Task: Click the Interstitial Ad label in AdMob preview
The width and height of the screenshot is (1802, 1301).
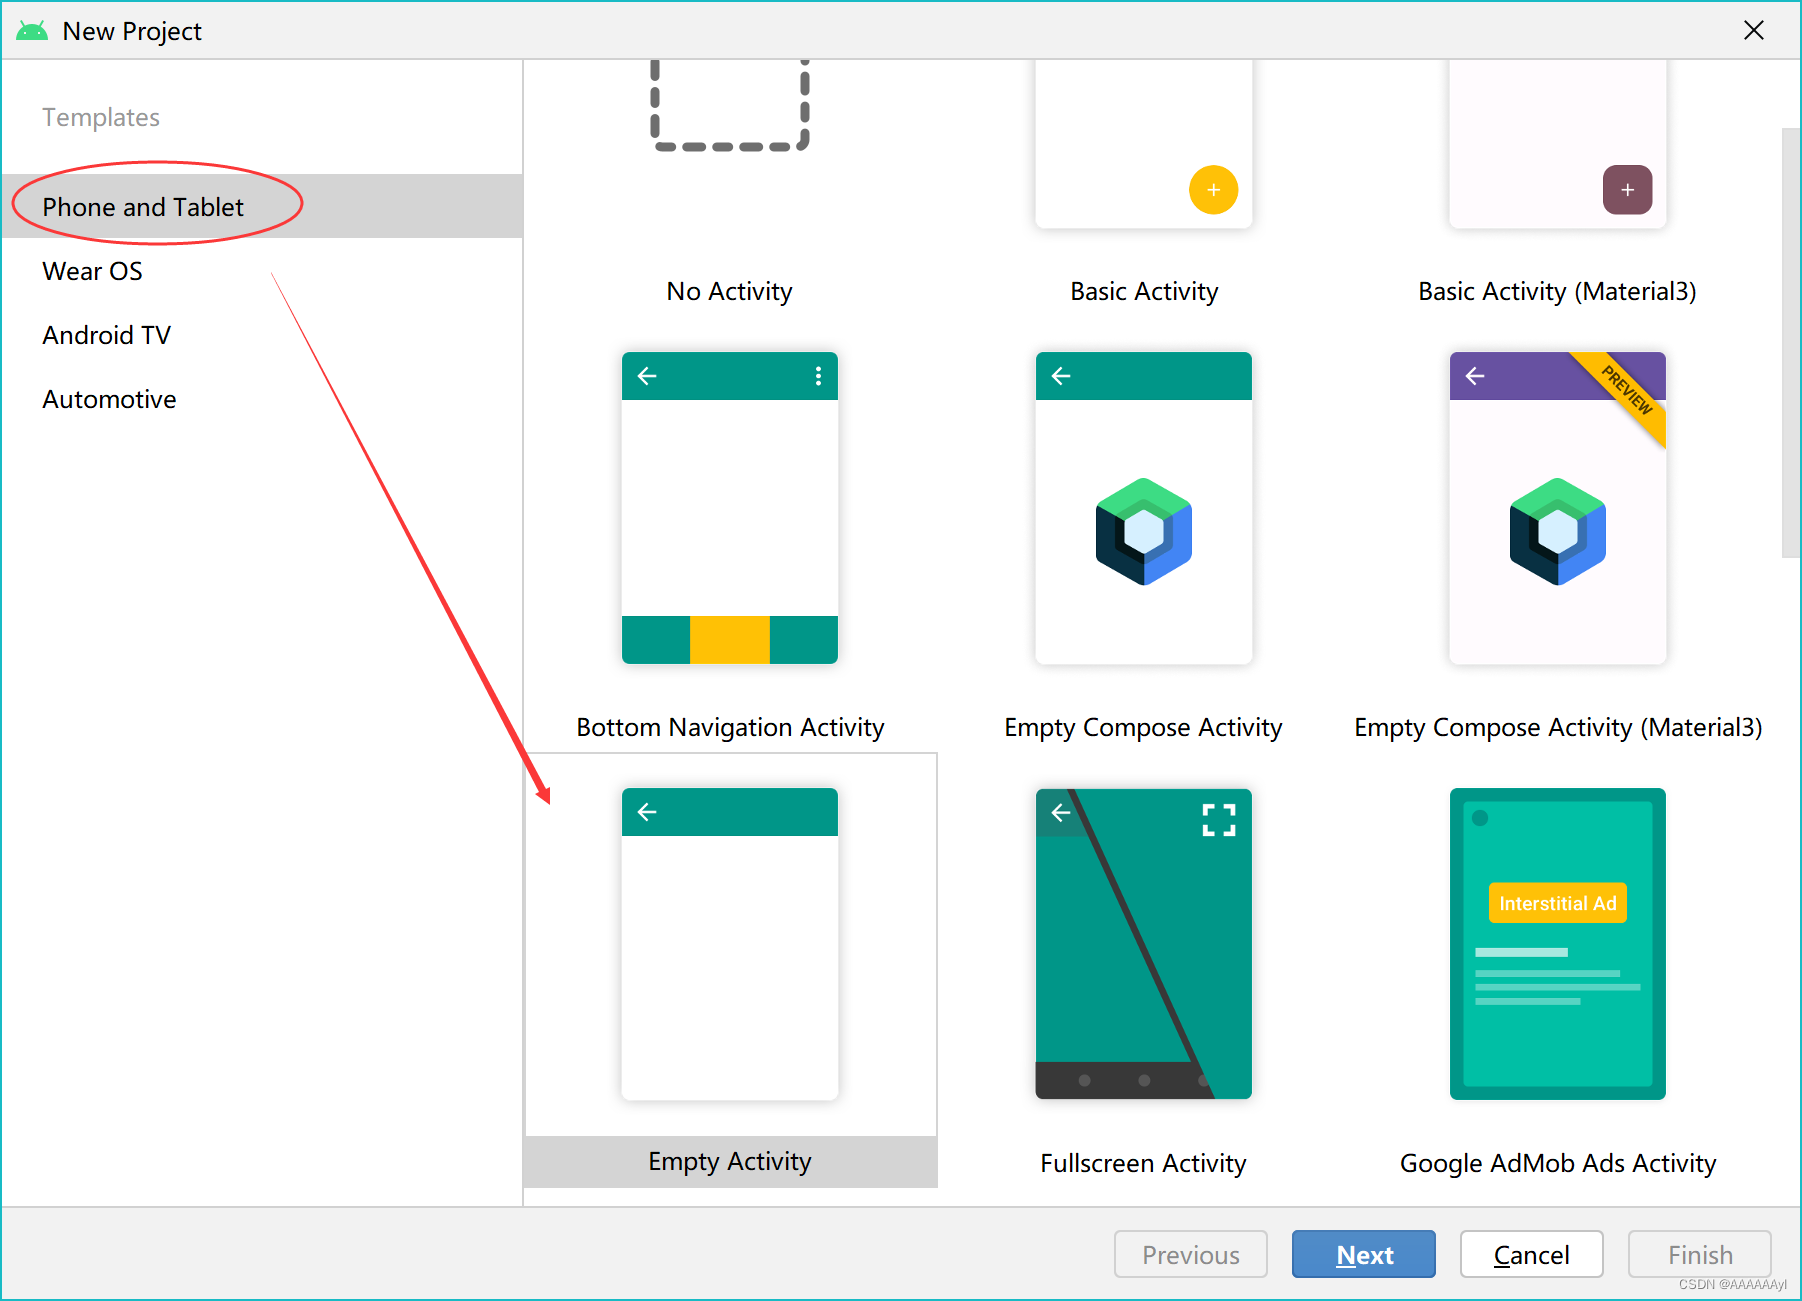Action: pos(1558,903)
